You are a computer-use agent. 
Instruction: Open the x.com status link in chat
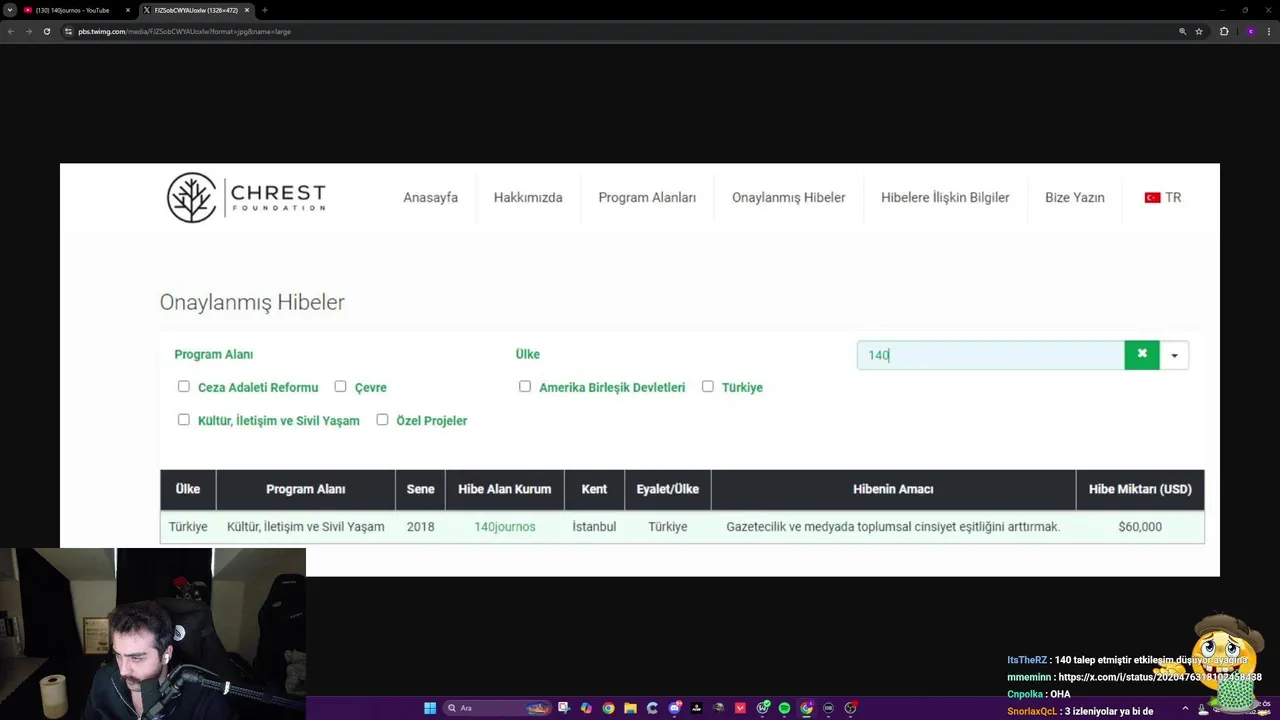[1160, 677]
